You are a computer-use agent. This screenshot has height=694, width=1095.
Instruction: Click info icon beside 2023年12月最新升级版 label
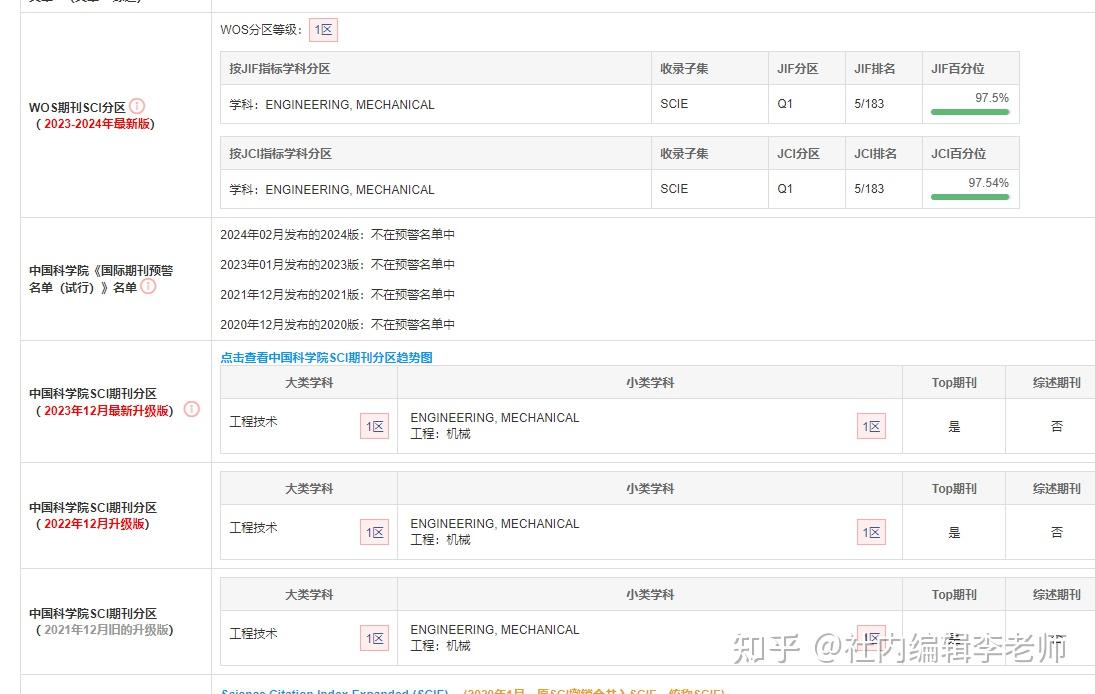[191, 409]
